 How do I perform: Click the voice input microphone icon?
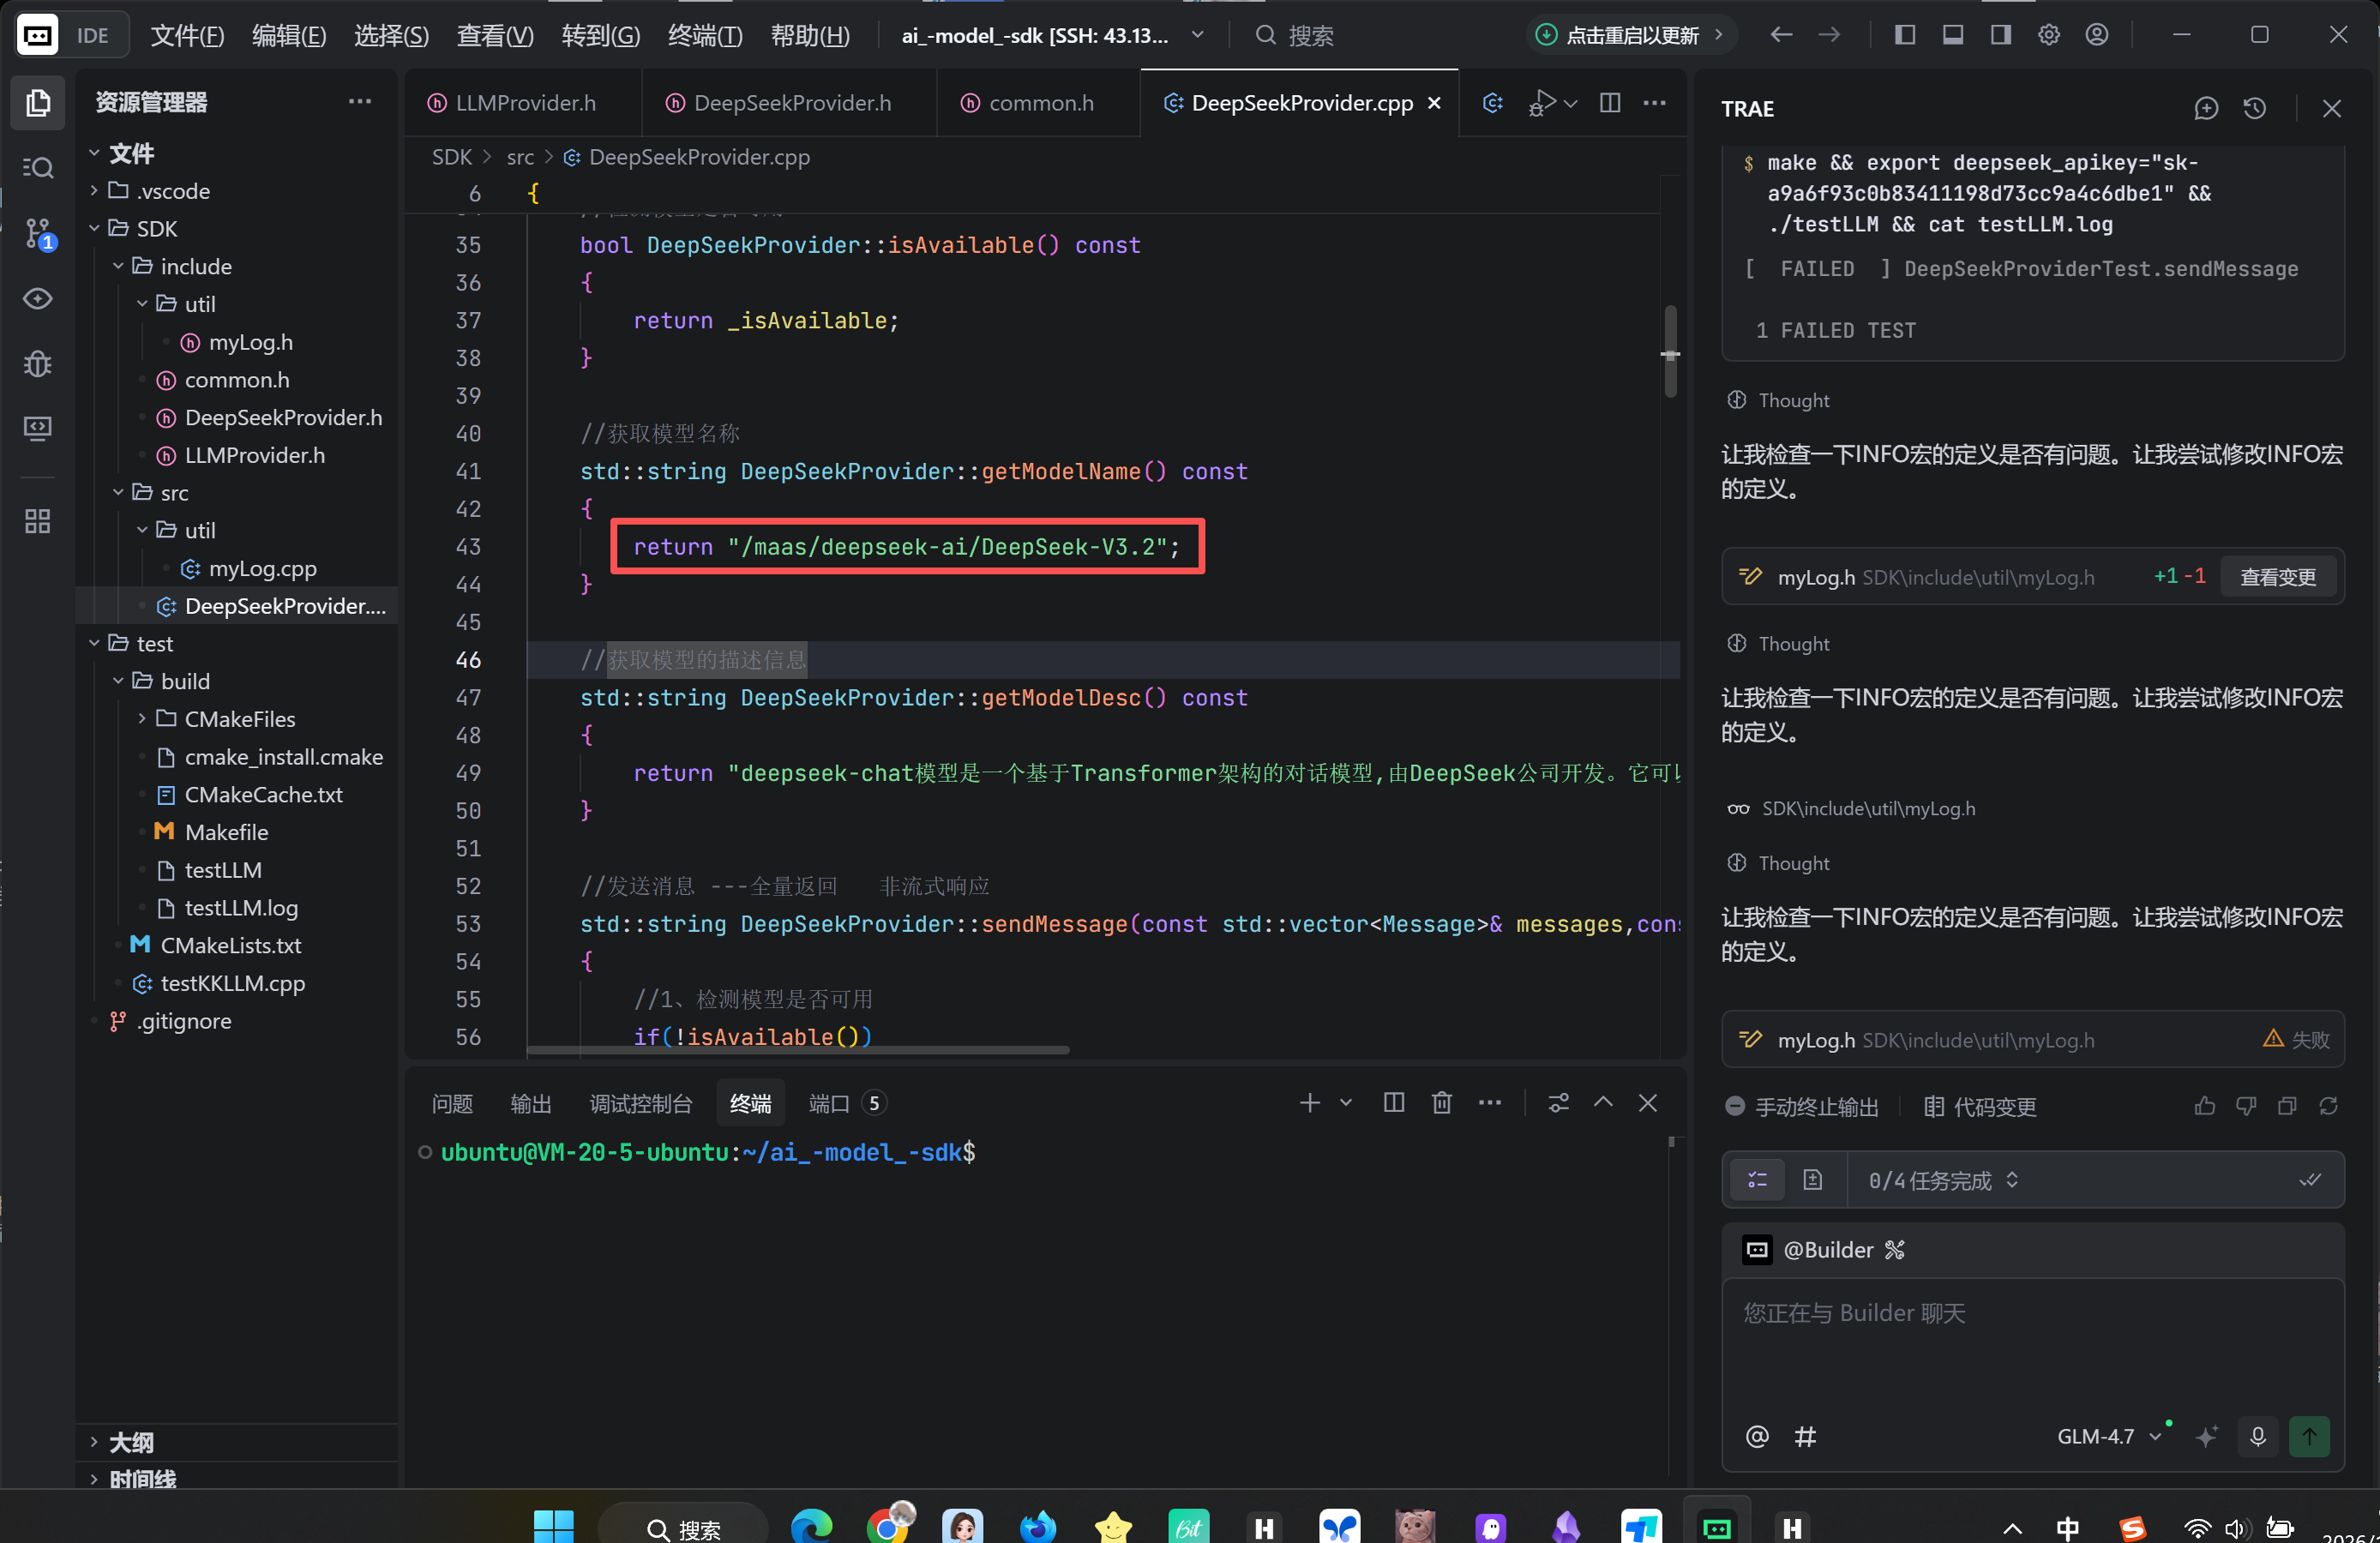point(2257,1437)
